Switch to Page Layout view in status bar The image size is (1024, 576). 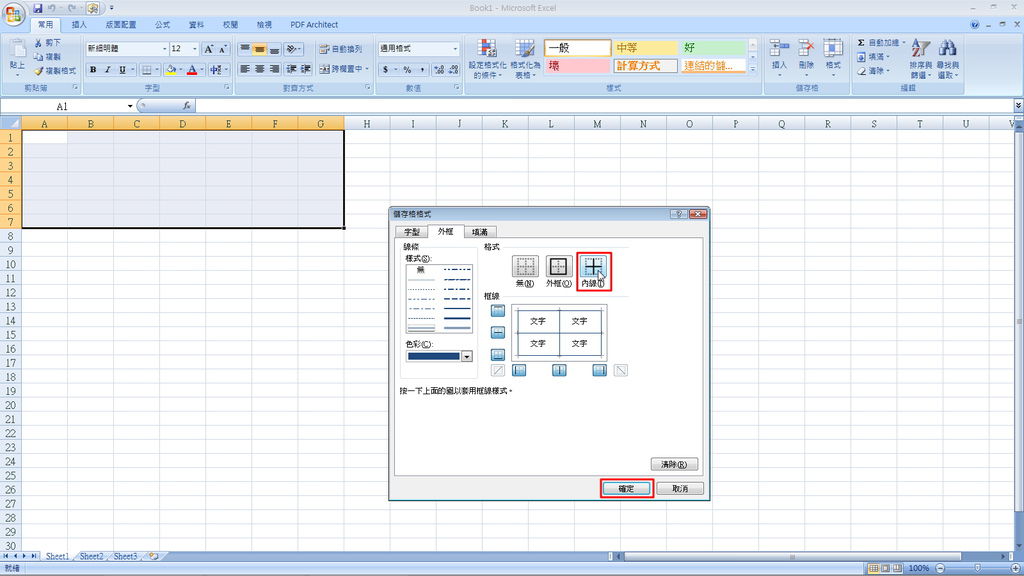click(x=886, y=568)
